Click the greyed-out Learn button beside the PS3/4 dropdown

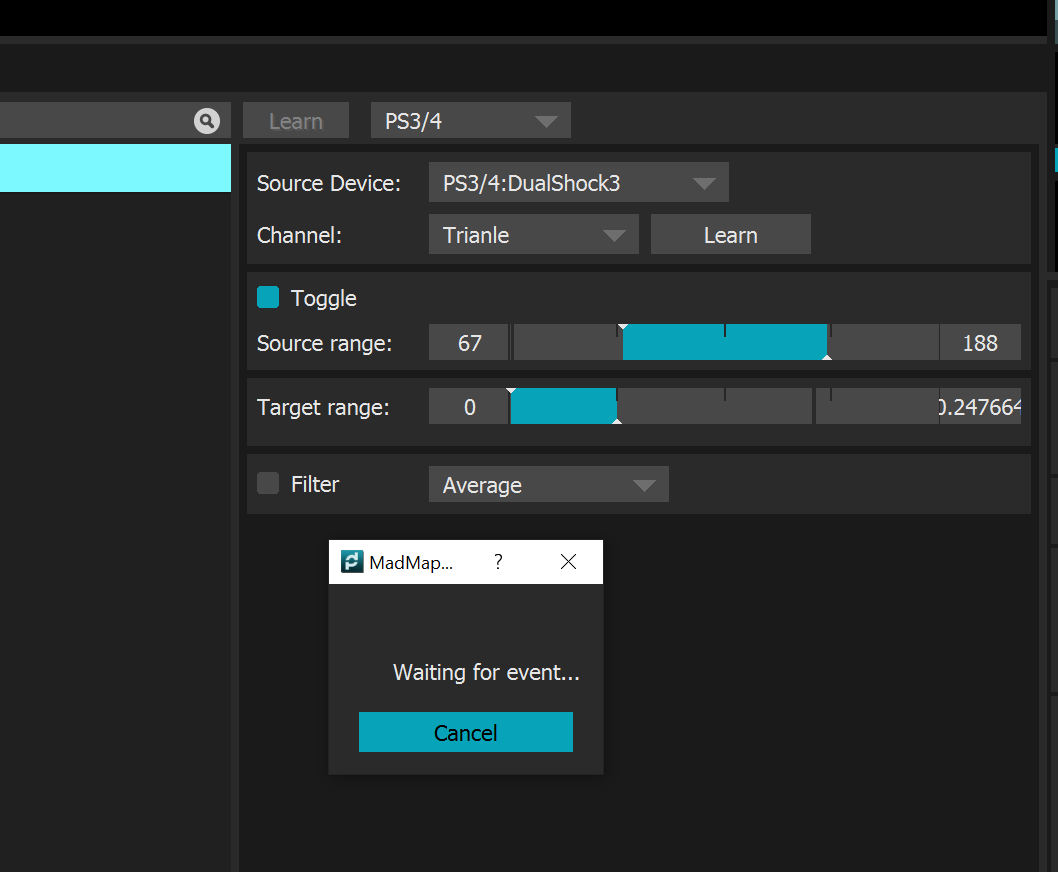click(296, 121)
